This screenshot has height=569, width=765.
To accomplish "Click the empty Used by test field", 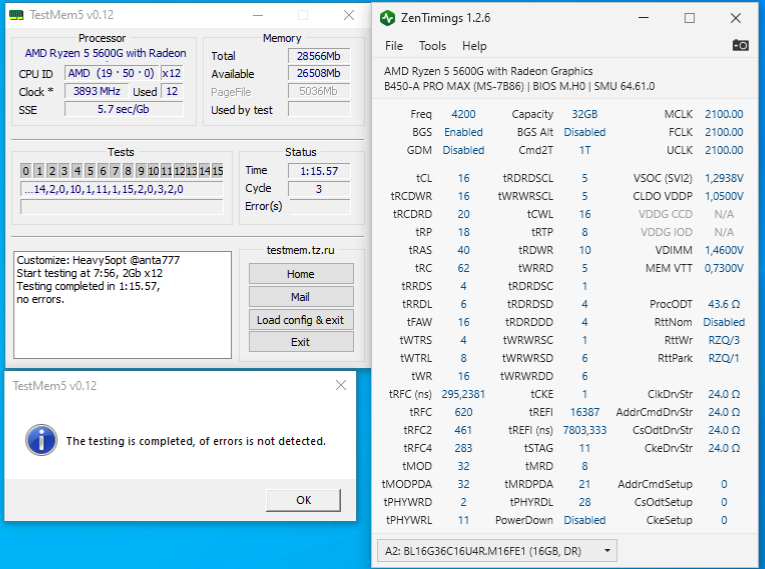I will point(319,109).
